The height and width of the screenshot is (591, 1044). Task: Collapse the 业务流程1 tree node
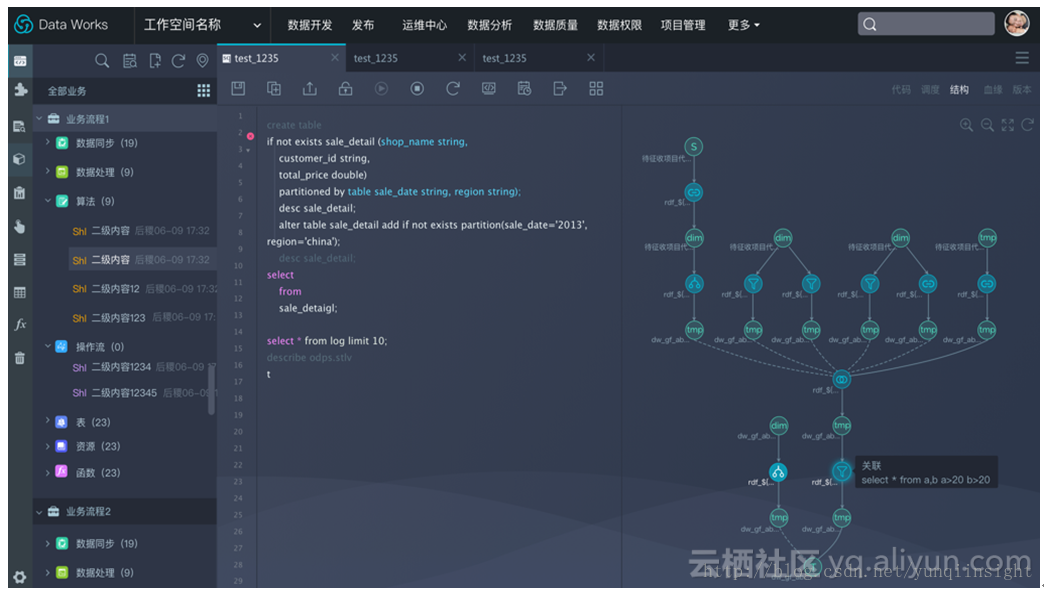(x=39, y=118)
